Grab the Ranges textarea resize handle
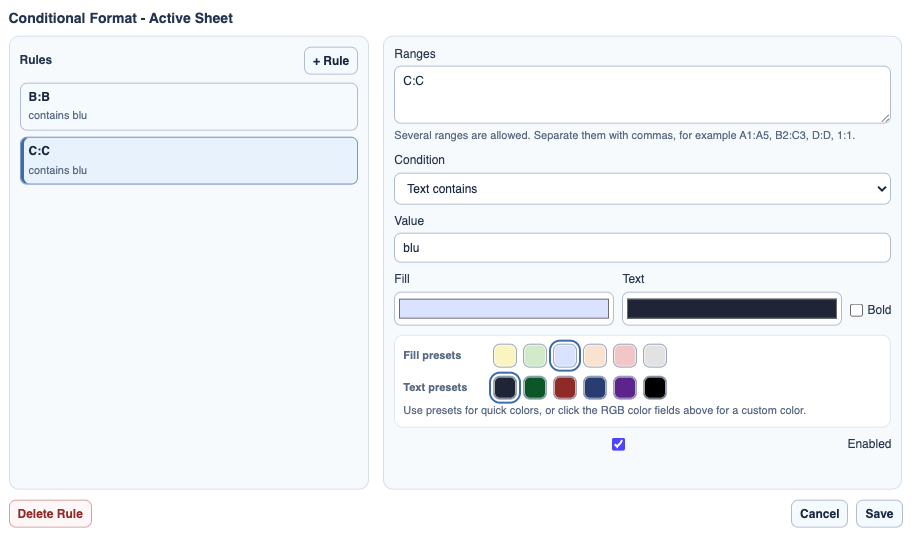The width and height of the screenshot is (912, 537). [885, 118]
